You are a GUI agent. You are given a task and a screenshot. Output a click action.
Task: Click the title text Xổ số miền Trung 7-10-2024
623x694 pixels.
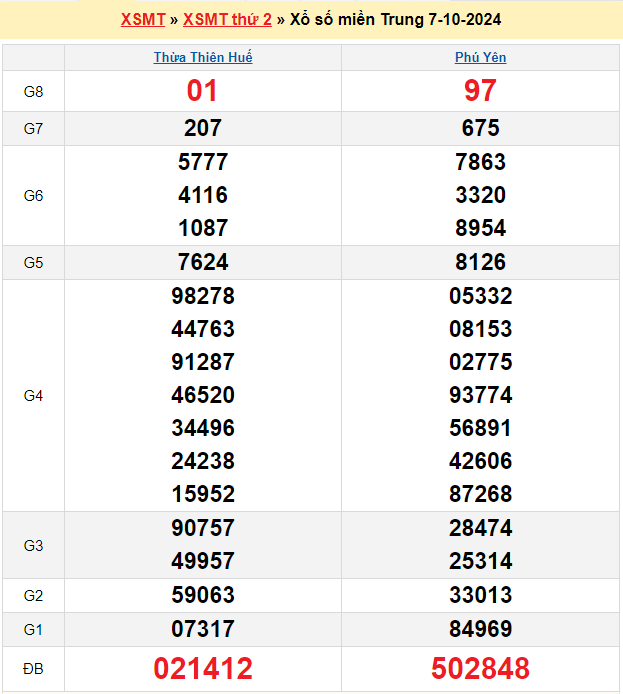(395, 20)
